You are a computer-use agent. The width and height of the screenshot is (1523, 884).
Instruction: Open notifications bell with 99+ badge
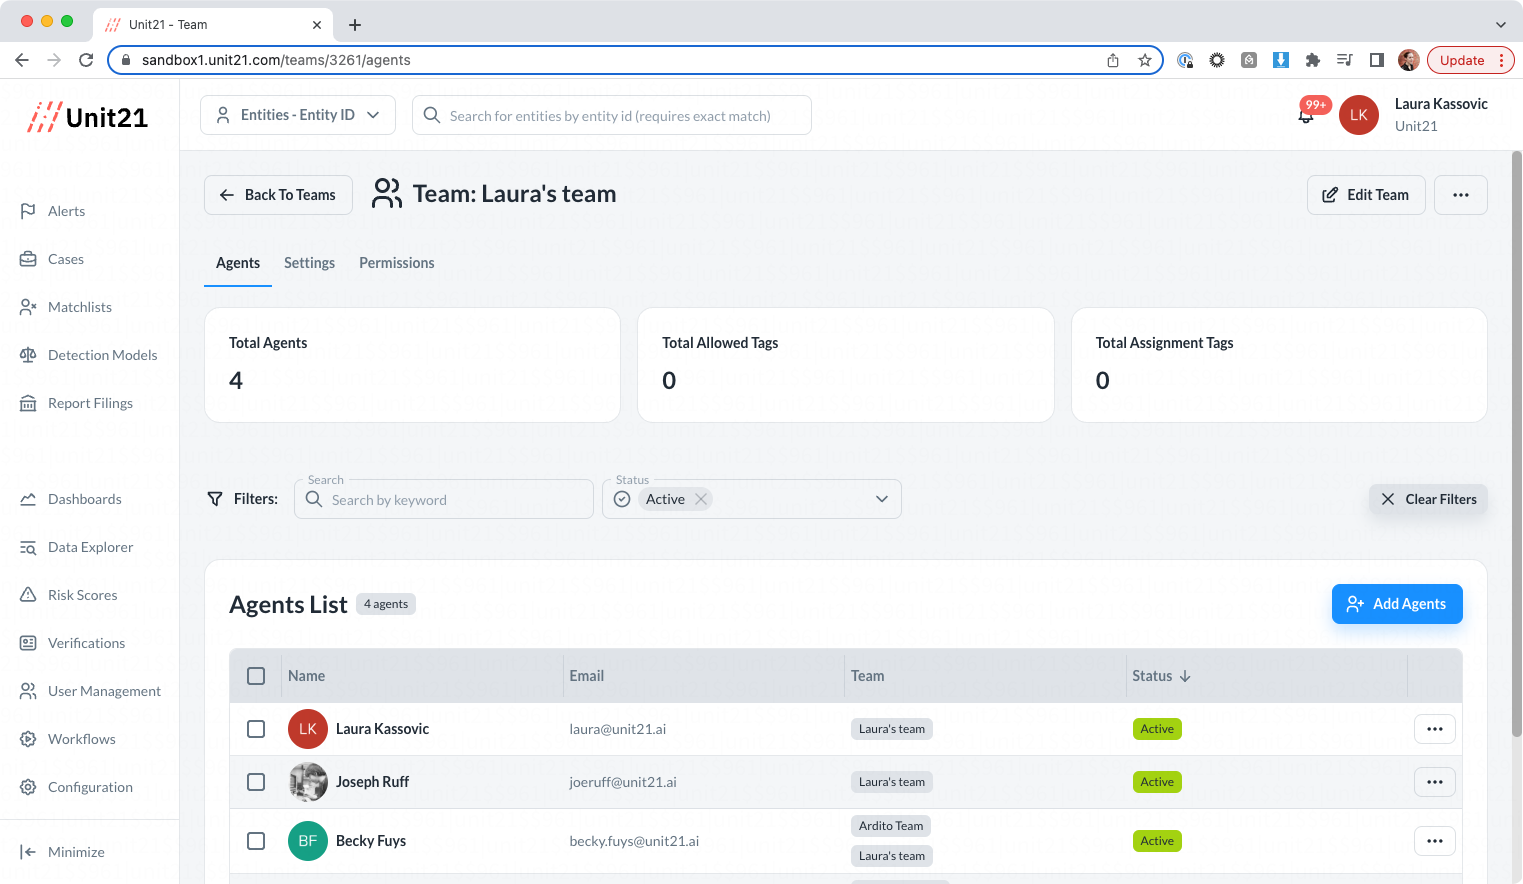click(1306, 115)
